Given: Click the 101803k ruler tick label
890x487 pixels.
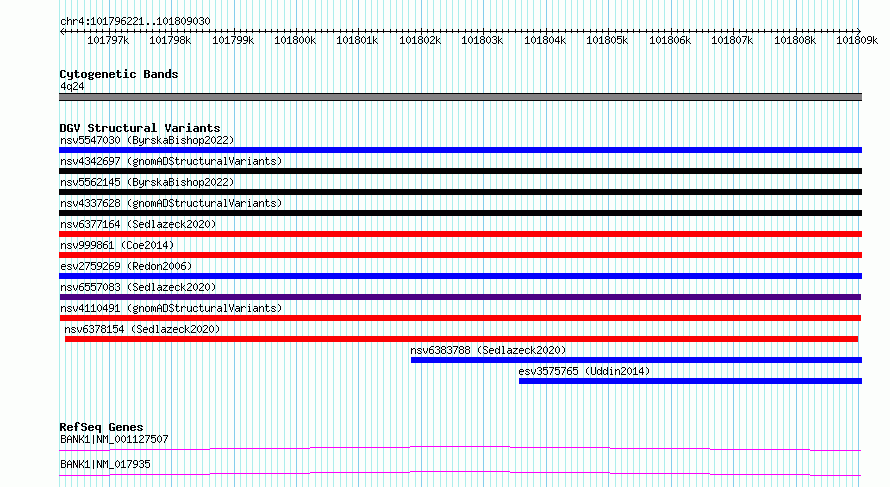Looking at the screenshot, I should 482,41.
